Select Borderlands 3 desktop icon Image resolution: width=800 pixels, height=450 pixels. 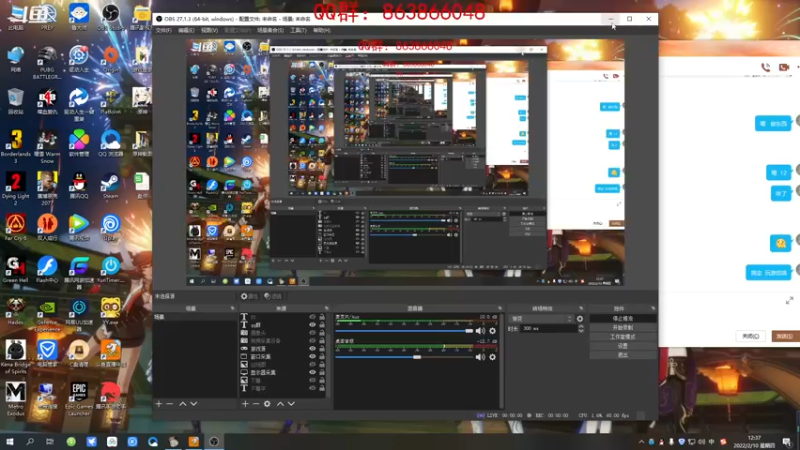pyautogui.click(x=16, y=146)
